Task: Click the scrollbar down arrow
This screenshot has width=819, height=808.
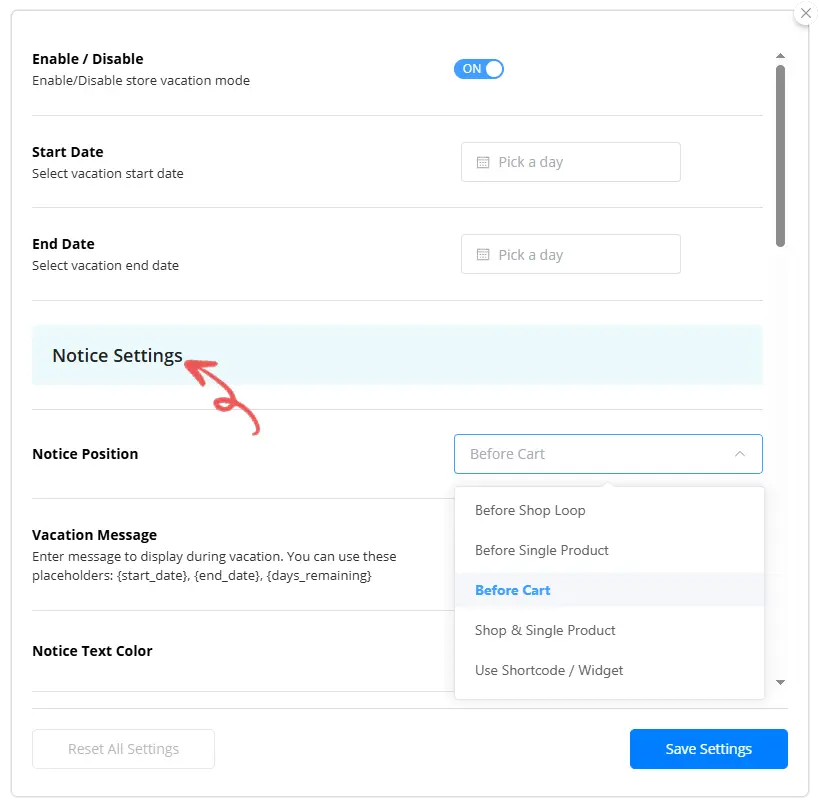Action: [x=781, y=682]
